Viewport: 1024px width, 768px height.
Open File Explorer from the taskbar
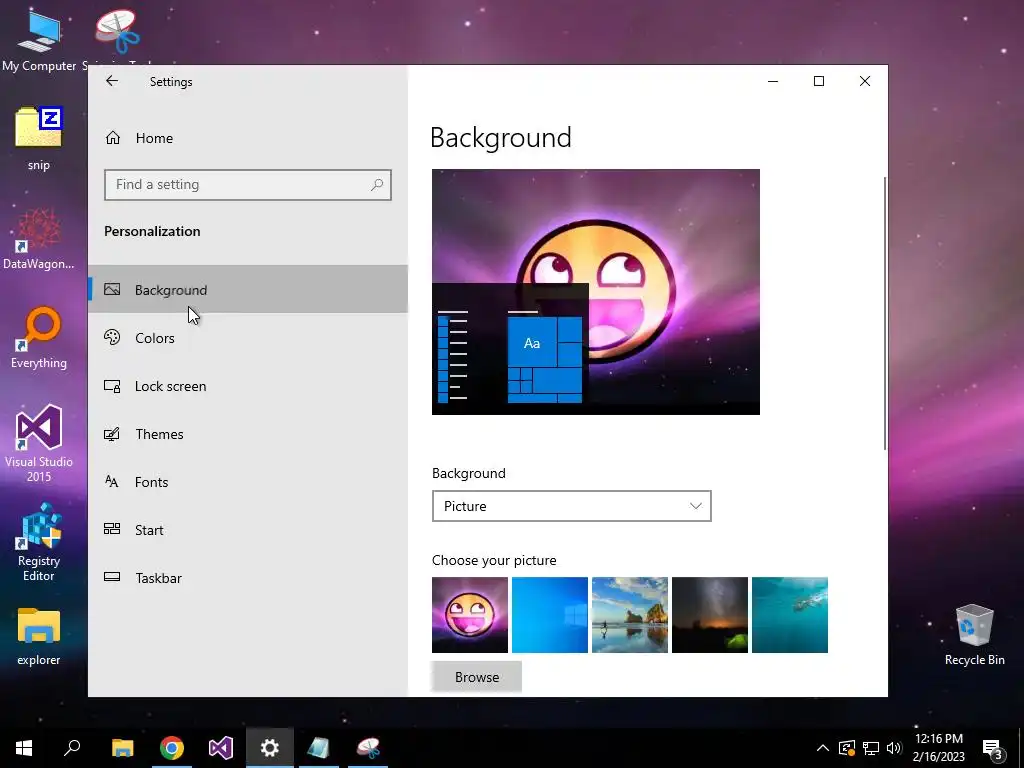click(122, 748)
